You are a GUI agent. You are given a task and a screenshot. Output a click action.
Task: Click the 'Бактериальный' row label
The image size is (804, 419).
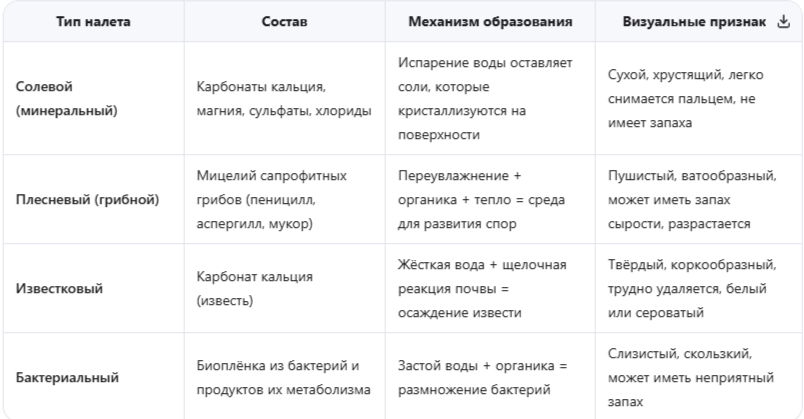pos(67,377)
